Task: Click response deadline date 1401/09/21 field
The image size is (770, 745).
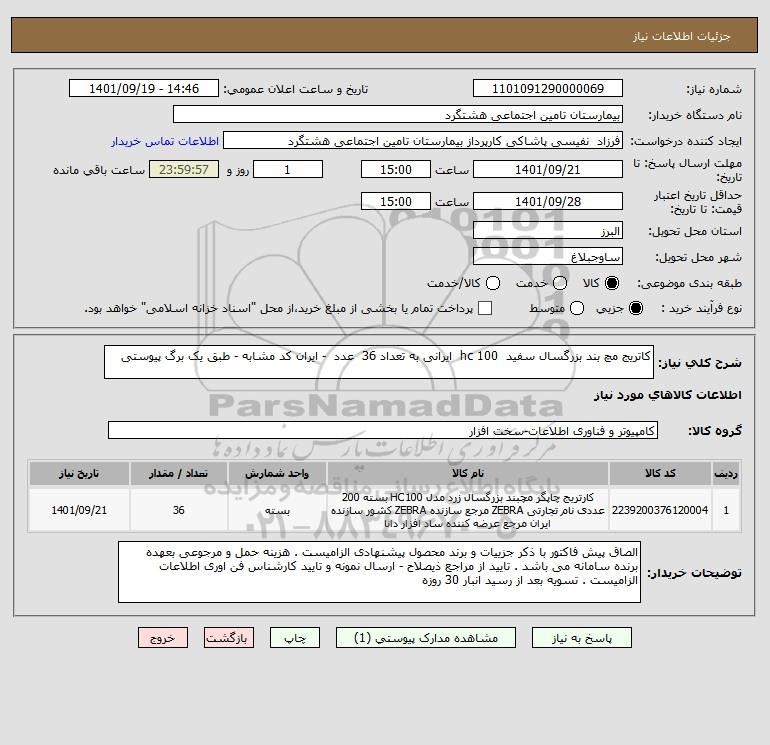Action: point(548,169)
